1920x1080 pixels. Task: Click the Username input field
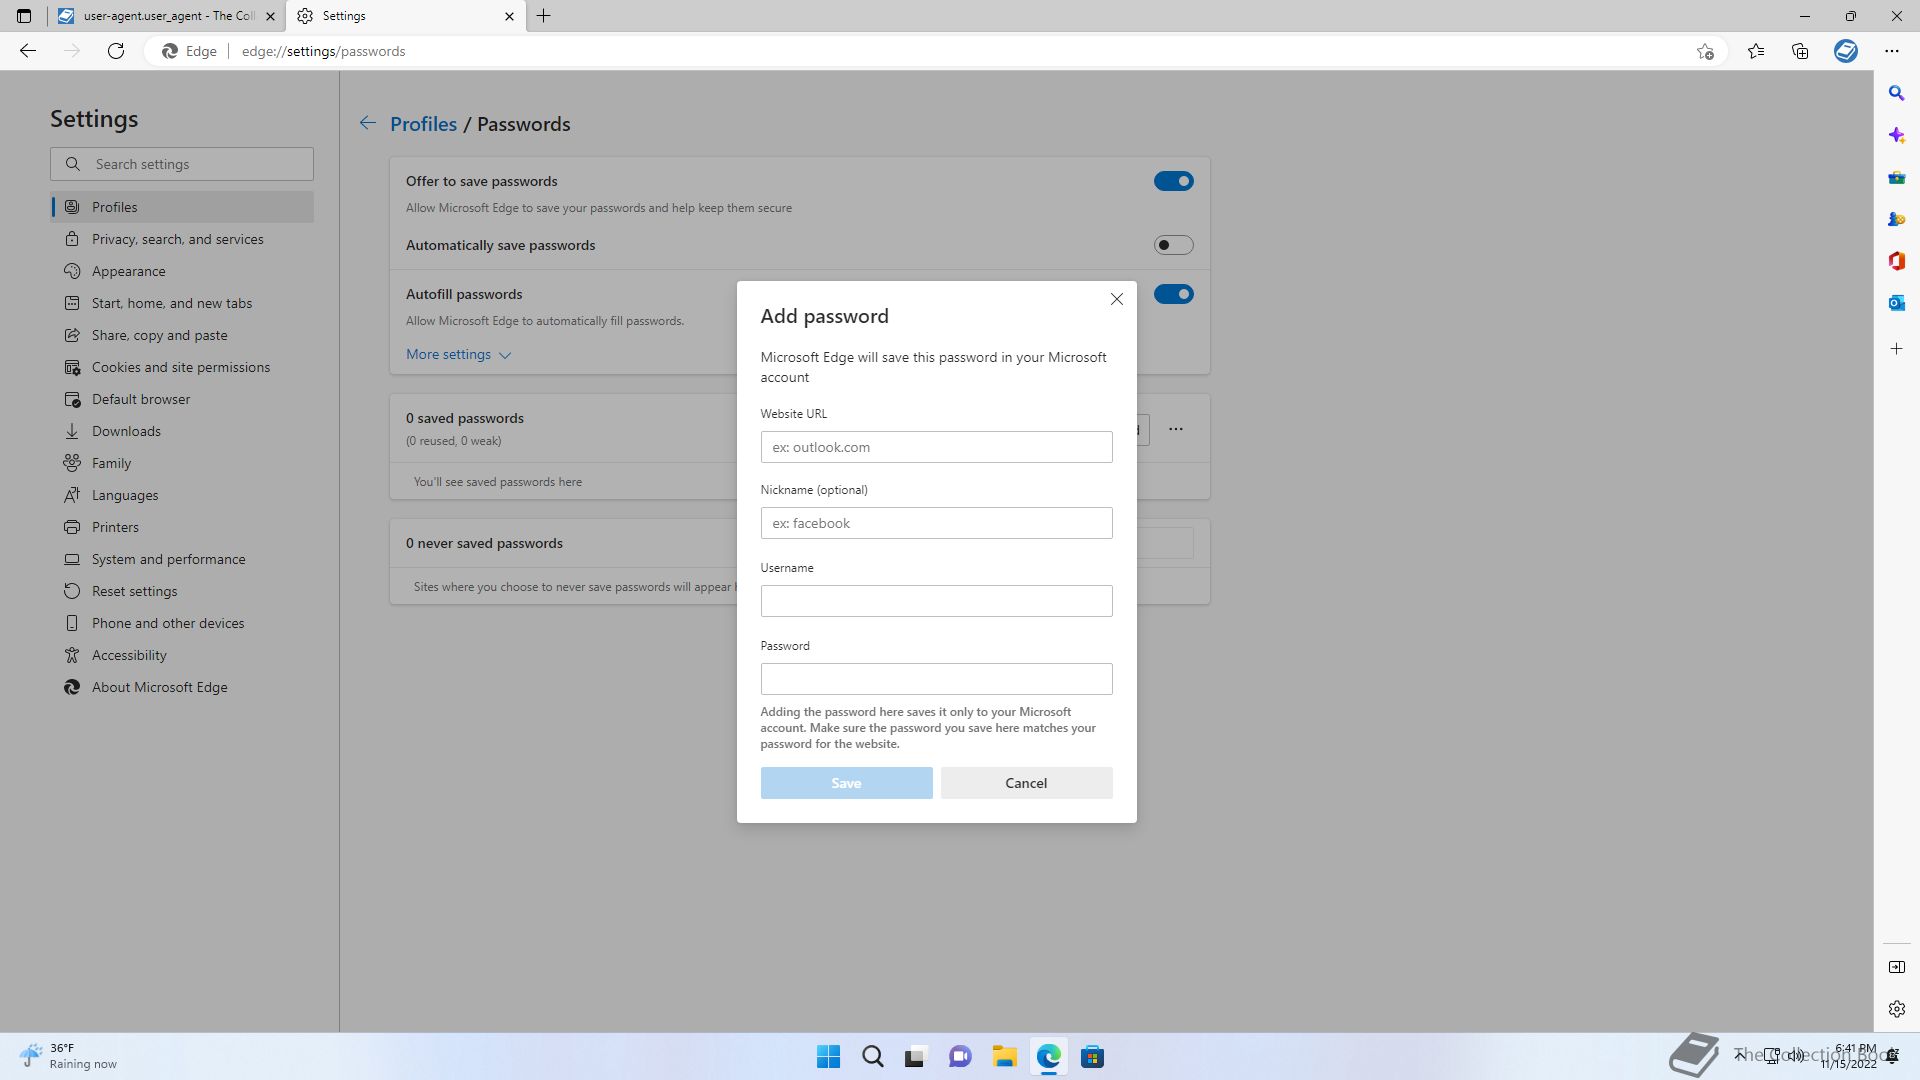(936, 601)
